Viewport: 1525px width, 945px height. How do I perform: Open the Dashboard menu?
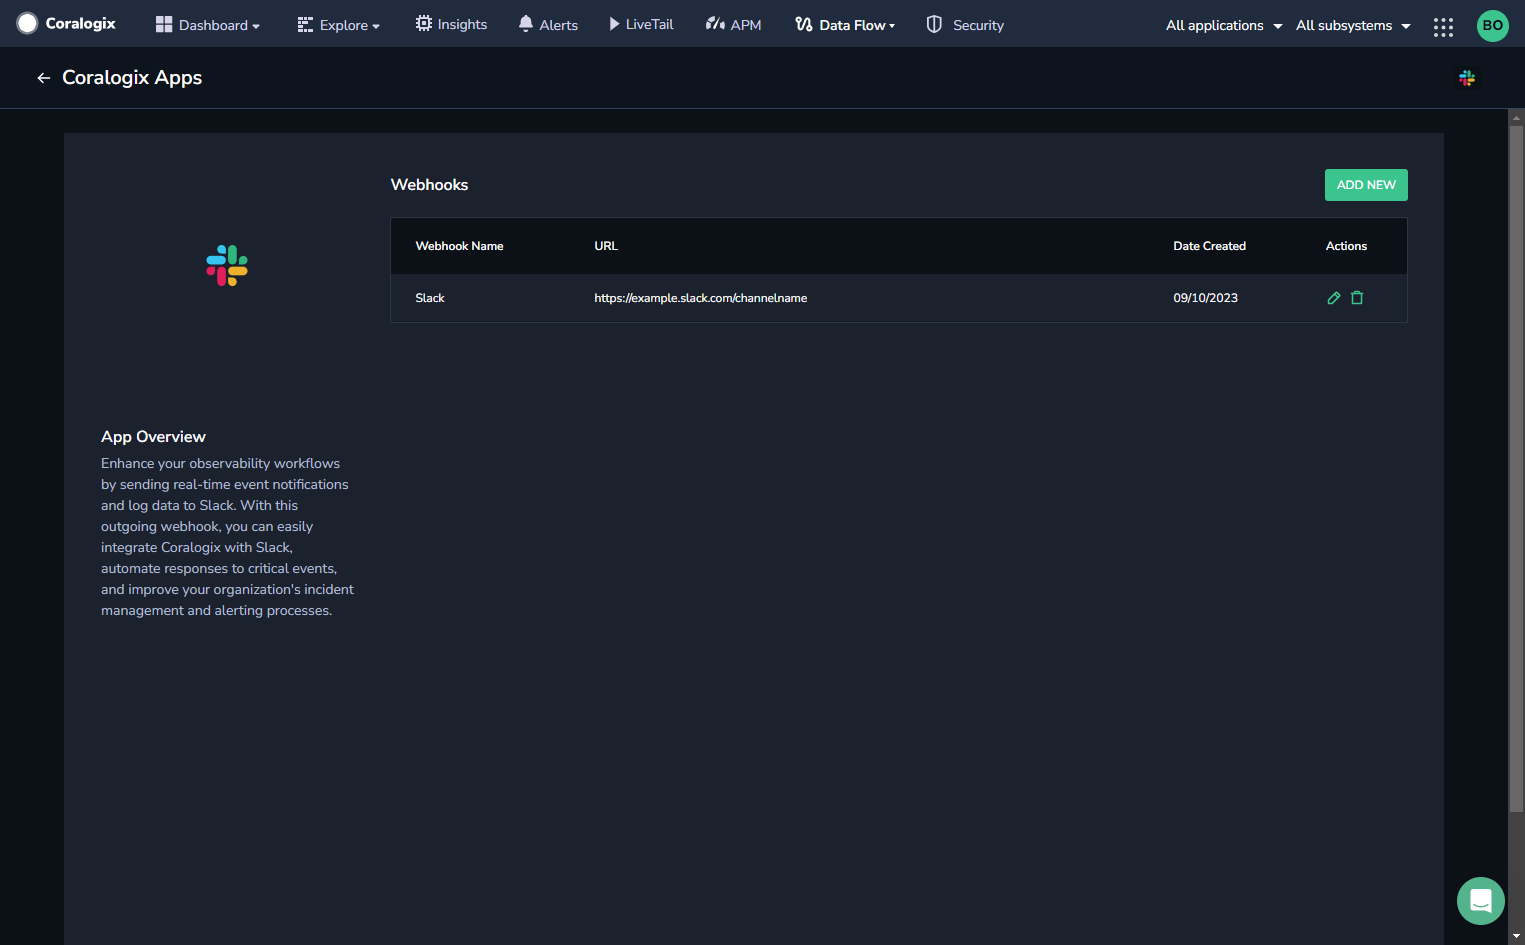(208, 25)
